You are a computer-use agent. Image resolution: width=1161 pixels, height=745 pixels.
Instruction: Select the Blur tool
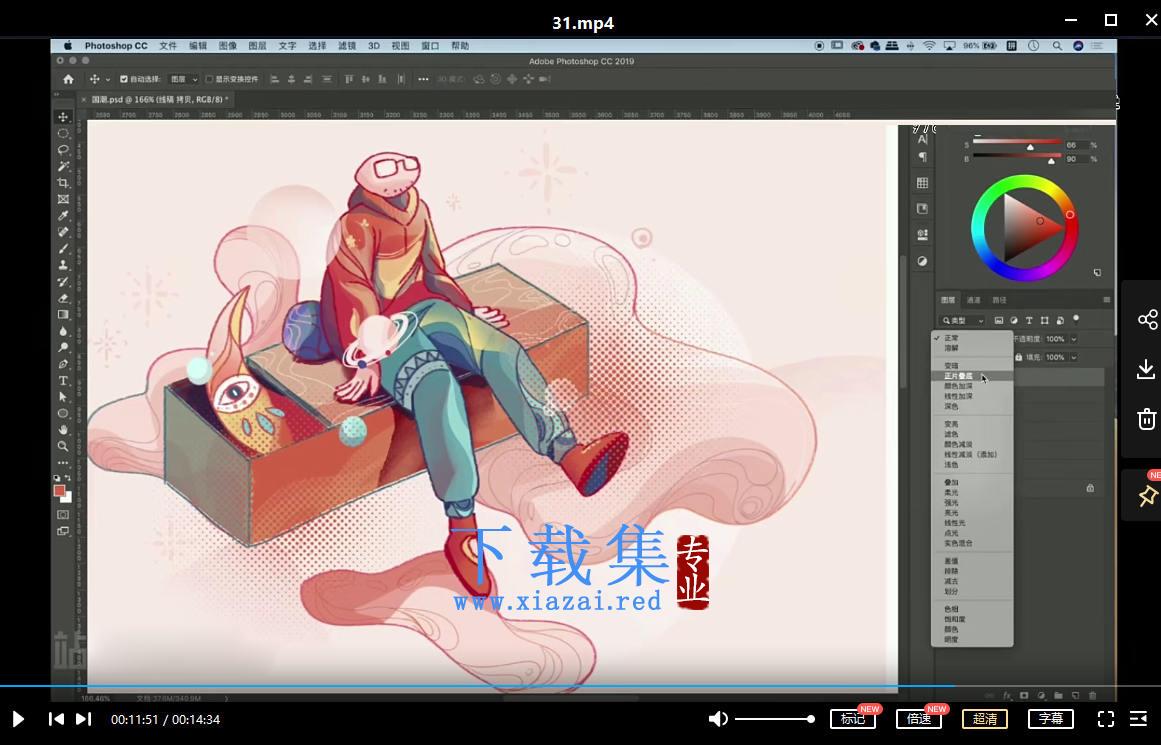pyautogui.click(x=63, y=331)
